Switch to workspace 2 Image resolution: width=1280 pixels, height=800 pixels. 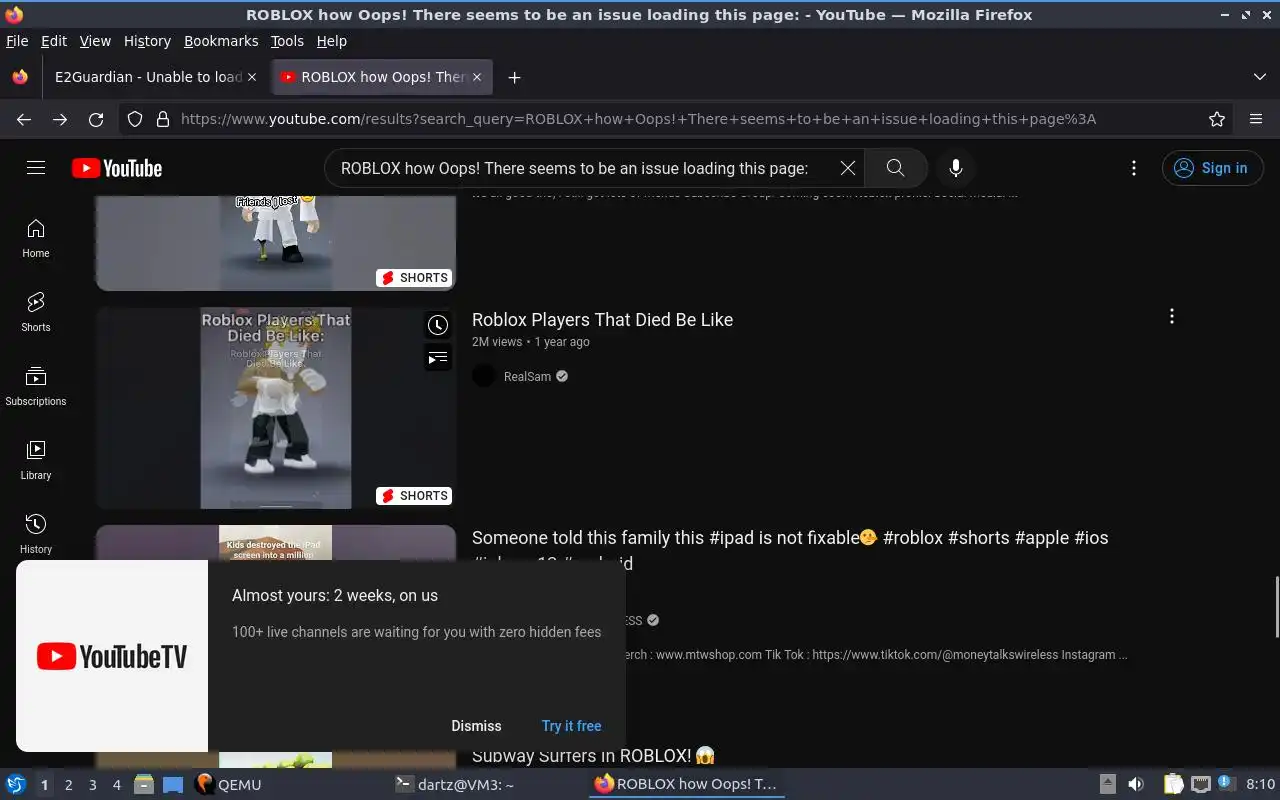[x=68, y=785]
